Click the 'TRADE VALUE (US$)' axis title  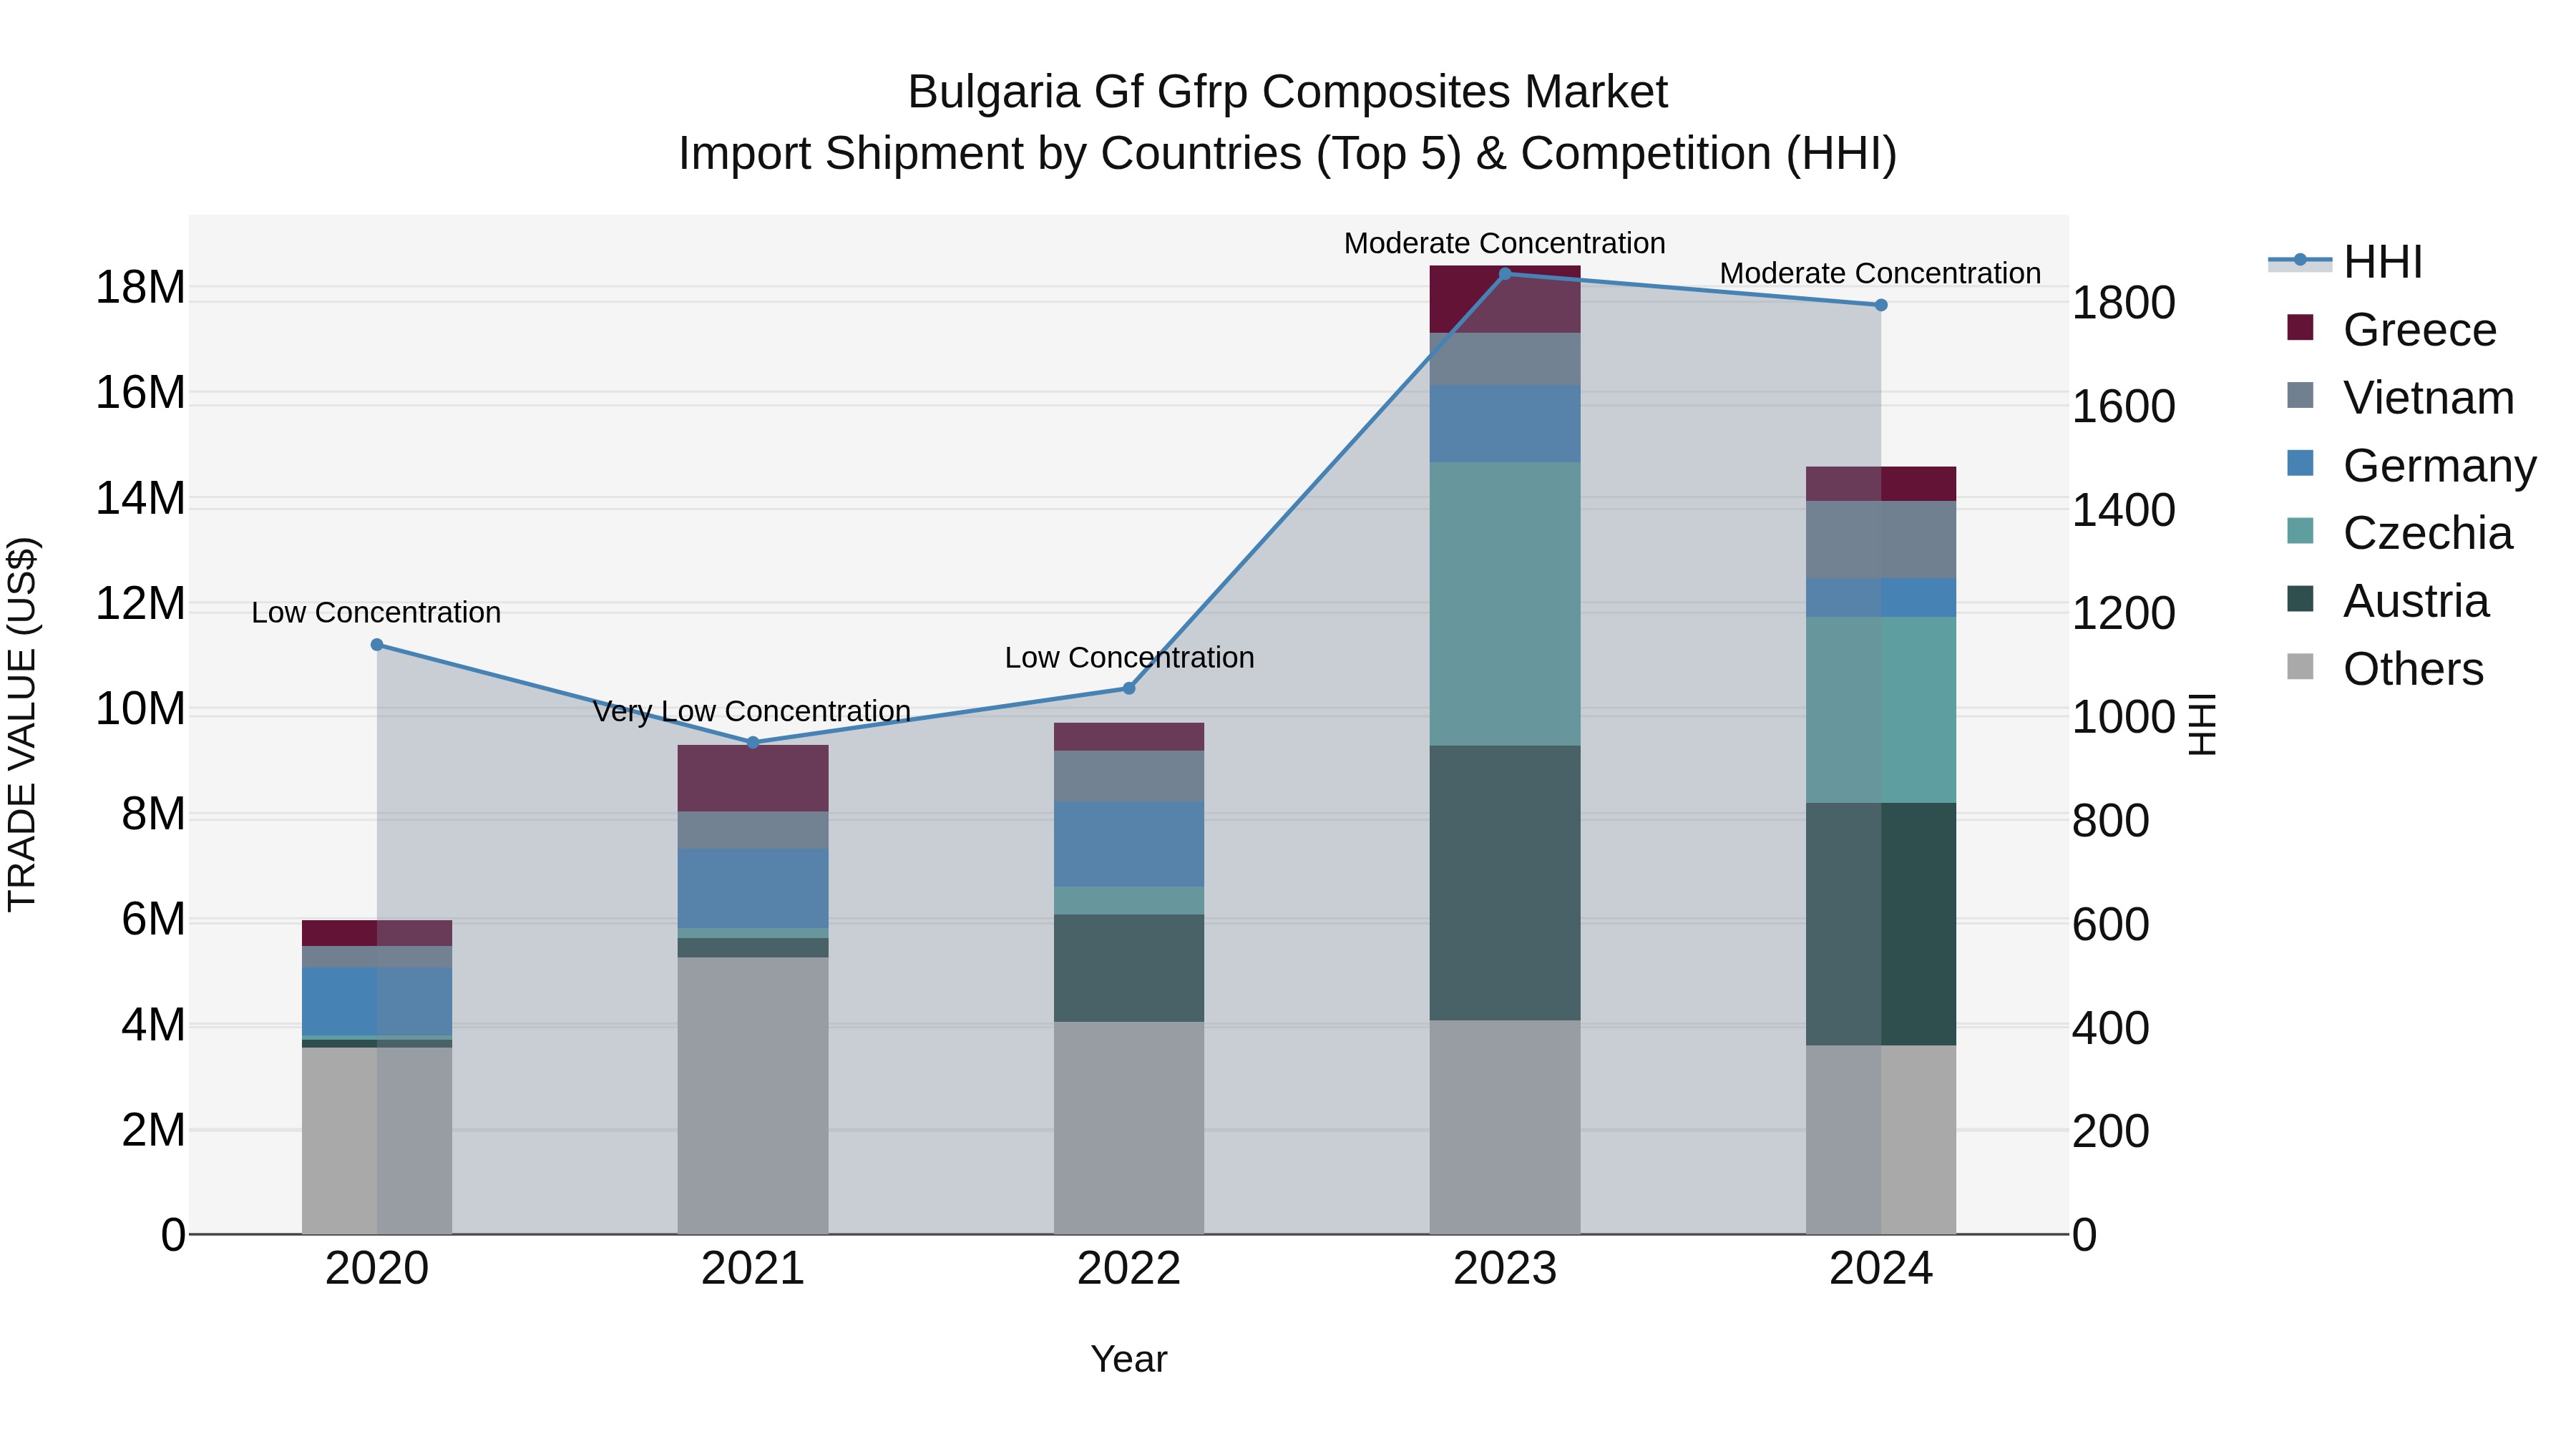pyautogui.click(x=22, y=724)
